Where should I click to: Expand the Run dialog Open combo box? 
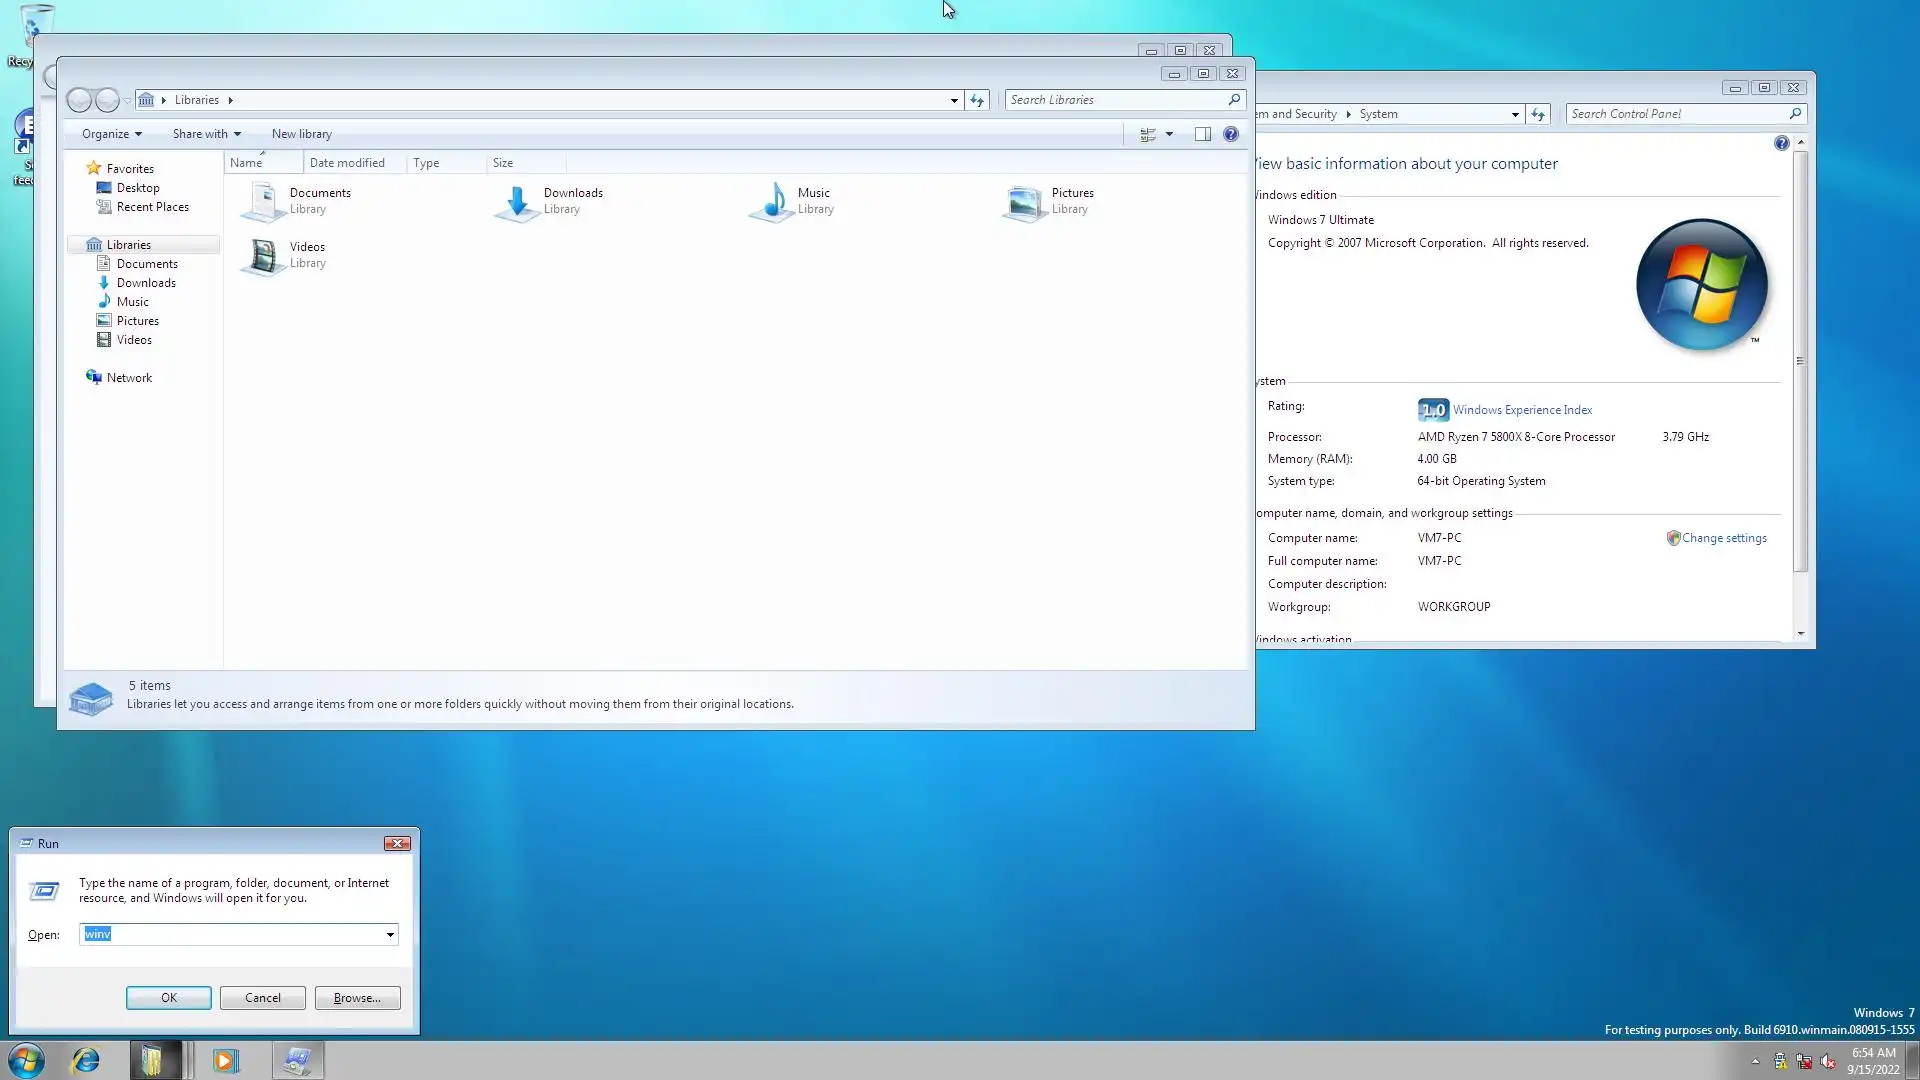[390, 934]
